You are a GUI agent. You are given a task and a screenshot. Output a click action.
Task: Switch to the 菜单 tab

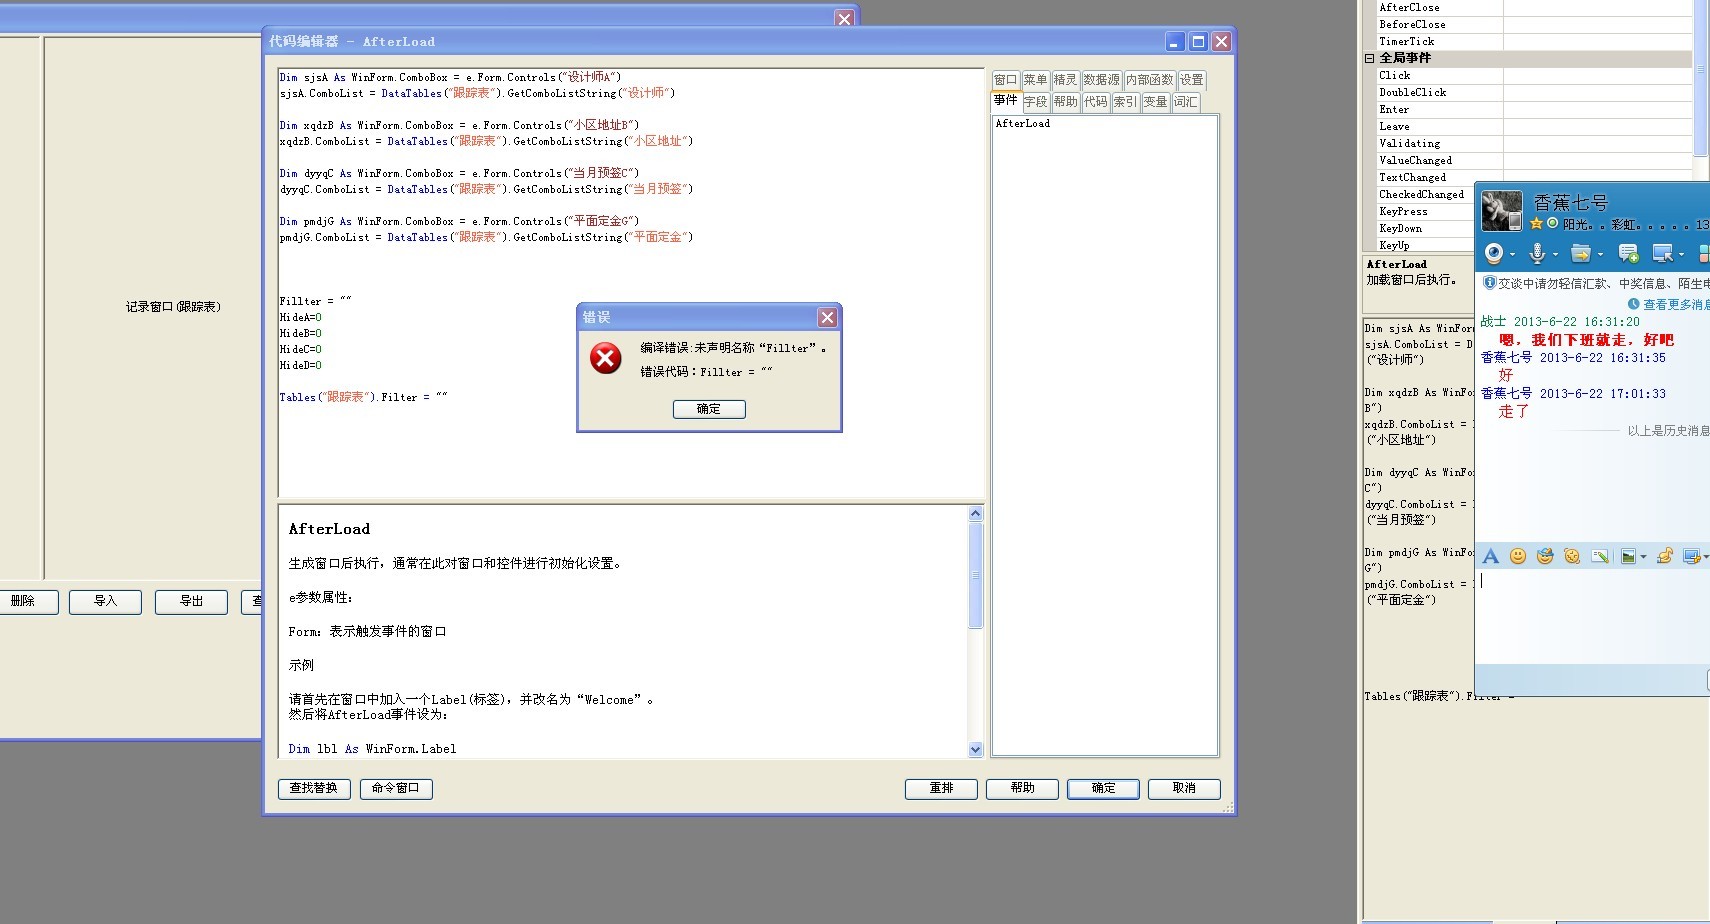click(1035, 80)
